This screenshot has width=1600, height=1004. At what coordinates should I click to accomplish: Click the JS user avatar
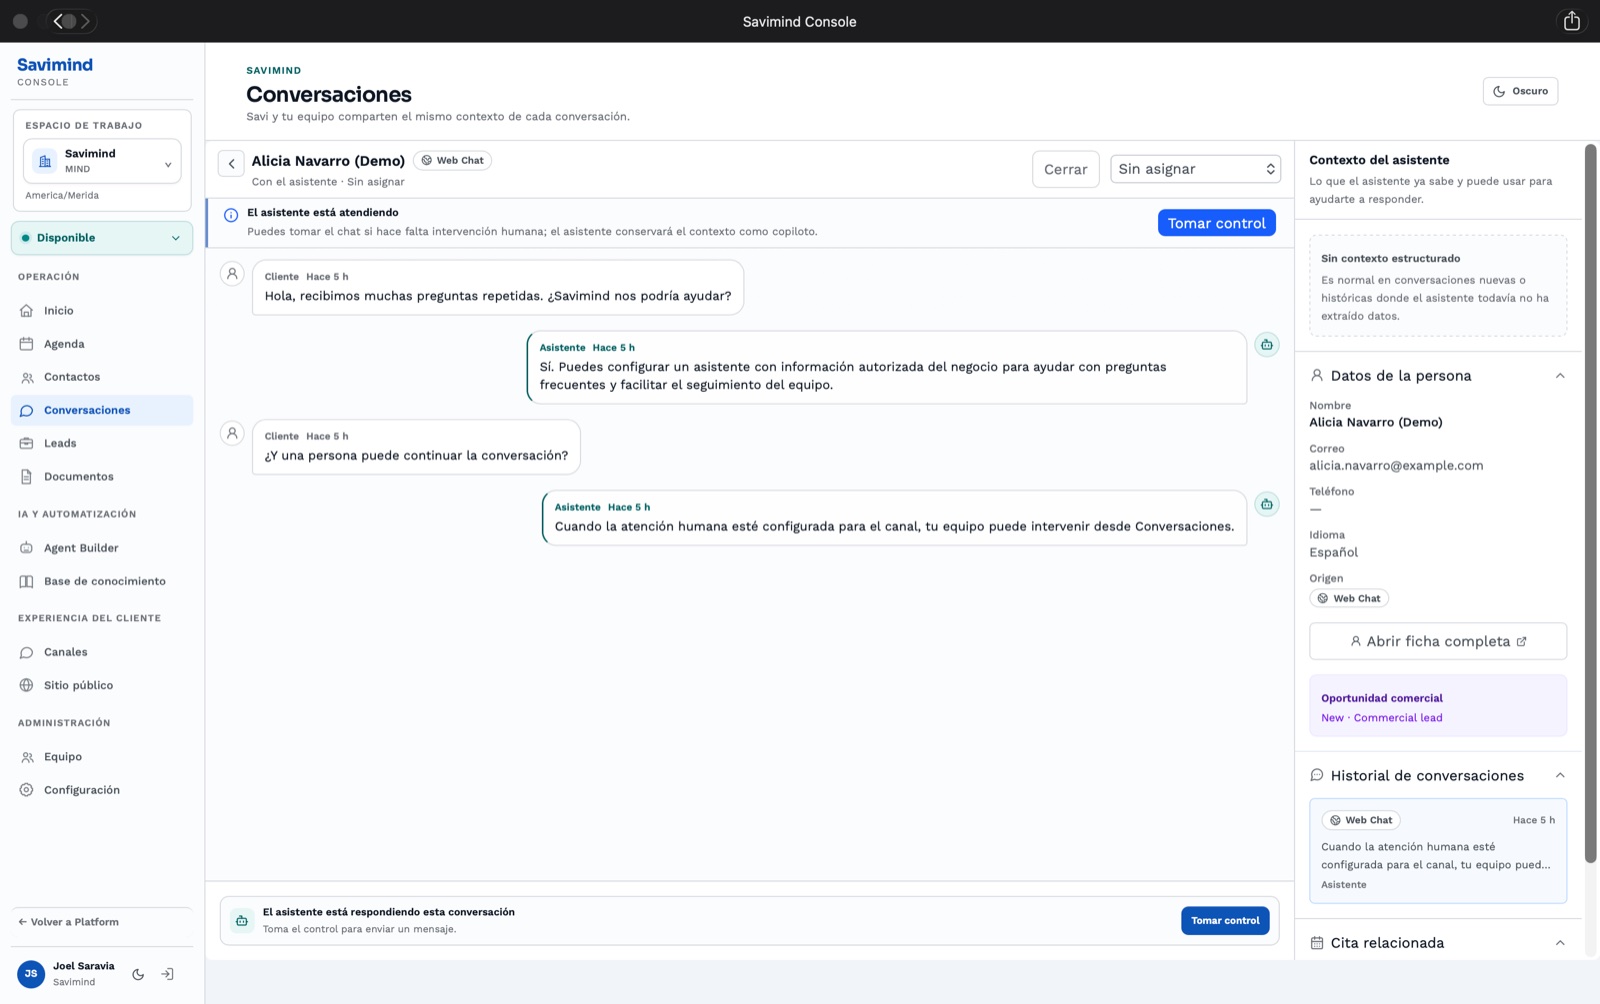pos(31,974)
